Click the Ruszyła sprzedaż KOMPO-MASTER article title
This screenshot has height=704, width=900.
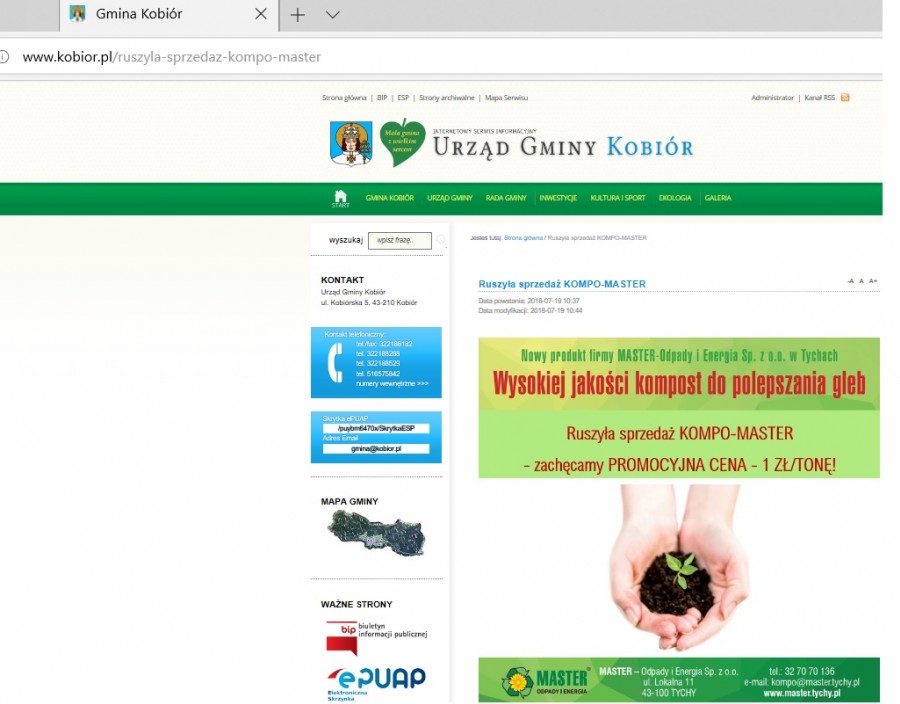pos(562,284)
